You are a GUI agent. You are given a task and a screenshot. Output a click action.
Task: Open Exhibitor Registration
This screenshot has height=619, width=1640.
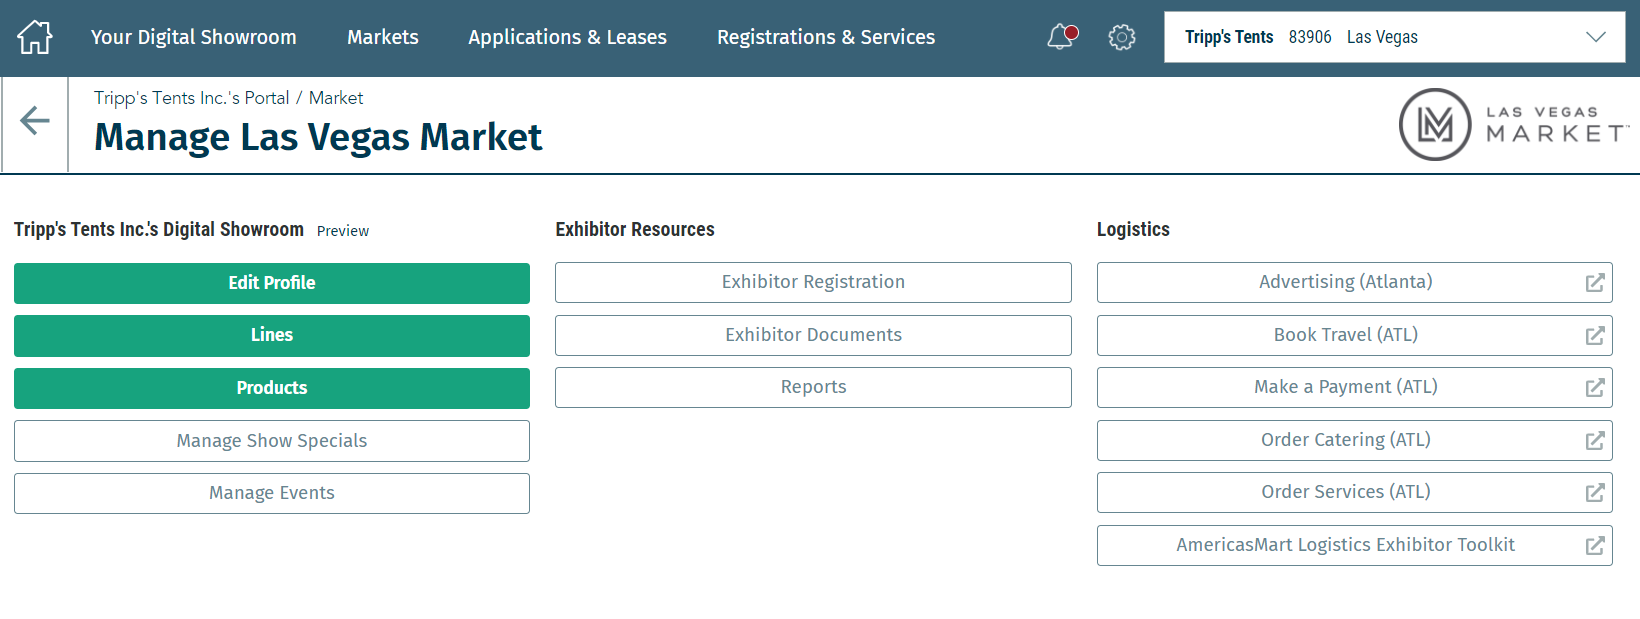click(x=813, y=282)
